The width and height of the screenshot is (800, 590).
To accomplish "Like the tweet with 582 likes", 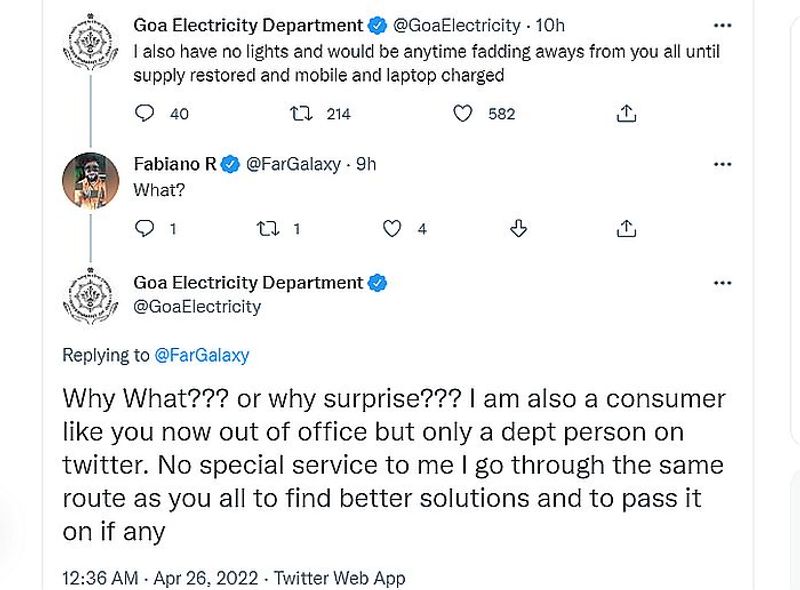I will point(462,114).
